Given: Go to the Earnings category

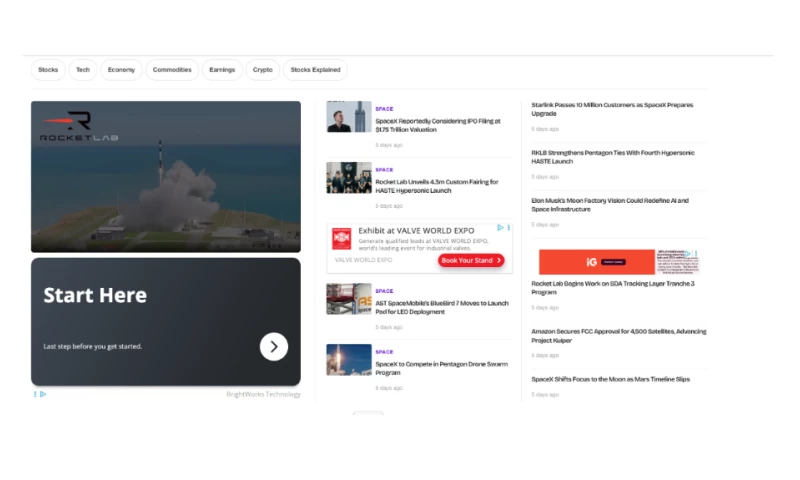Looking at the screenshot, I should [222, 70].
